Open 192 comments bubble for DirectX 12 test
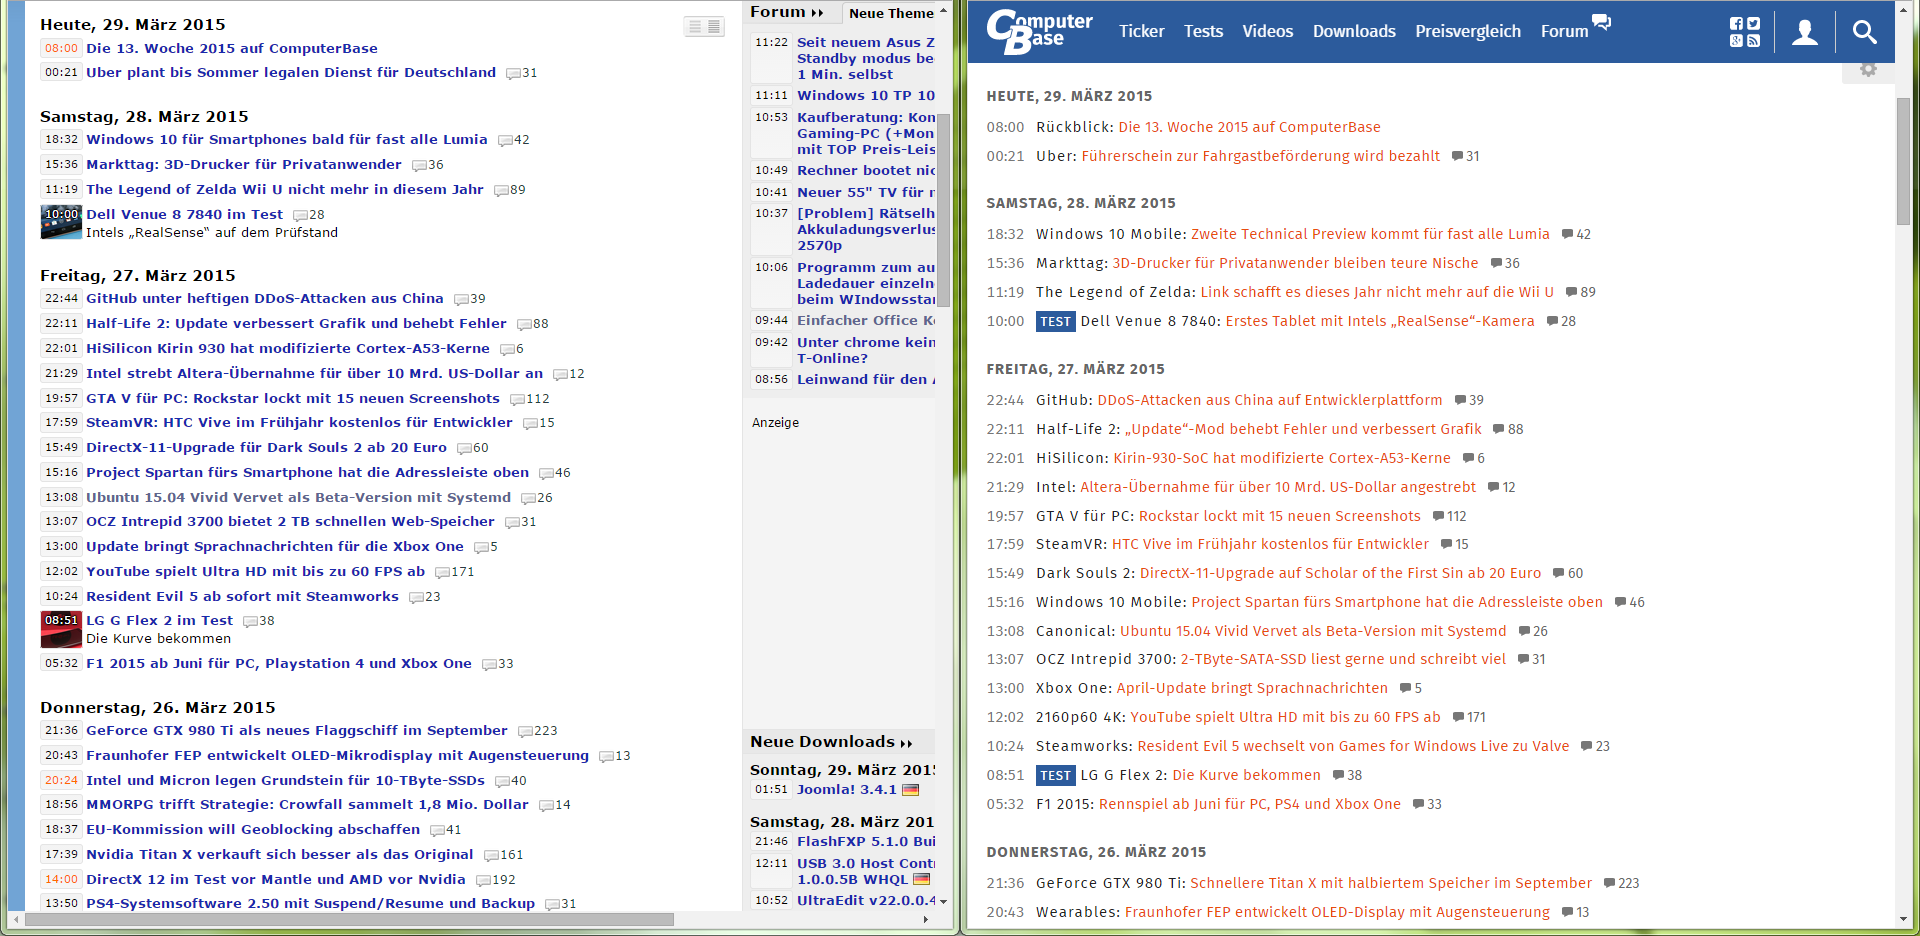This screenshot has height=936, width=1920. (496, 880)
